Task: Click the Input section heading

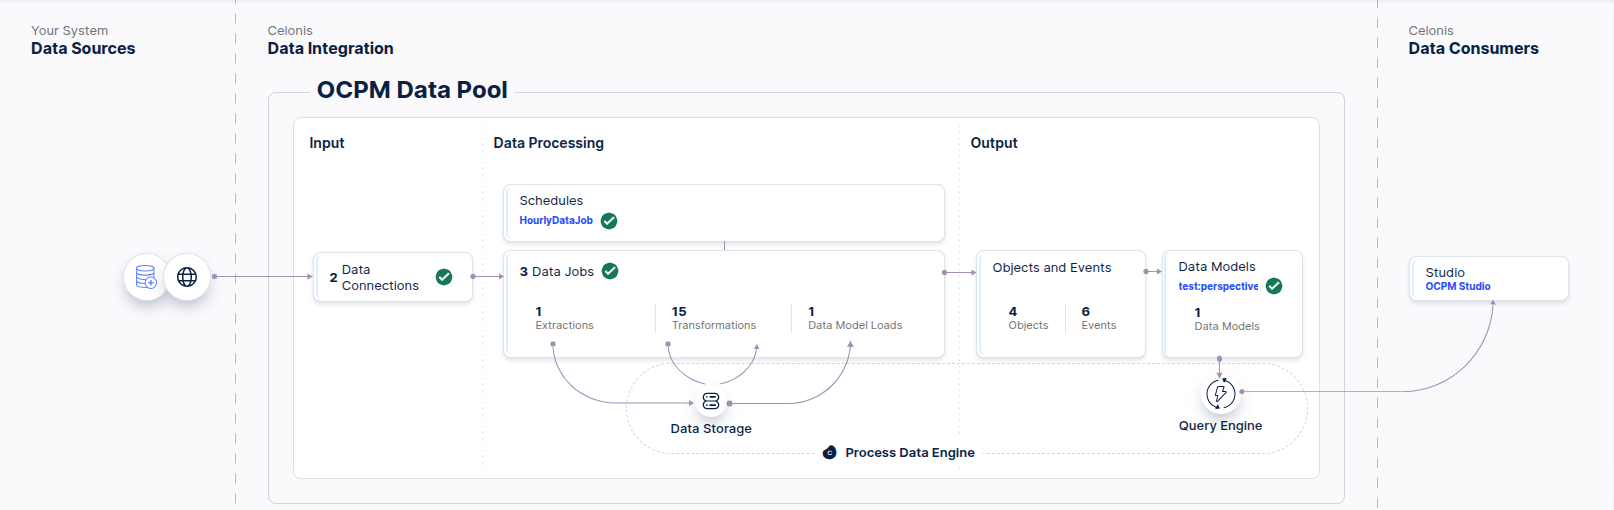Action: point(327,143)
